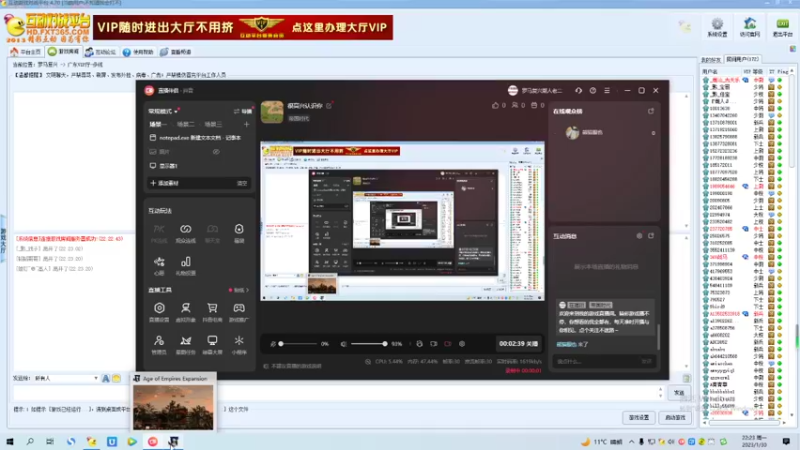This screenshot has height=450, width=800.
Task: Open the Usage Help tab
Action: click(138, 52)
